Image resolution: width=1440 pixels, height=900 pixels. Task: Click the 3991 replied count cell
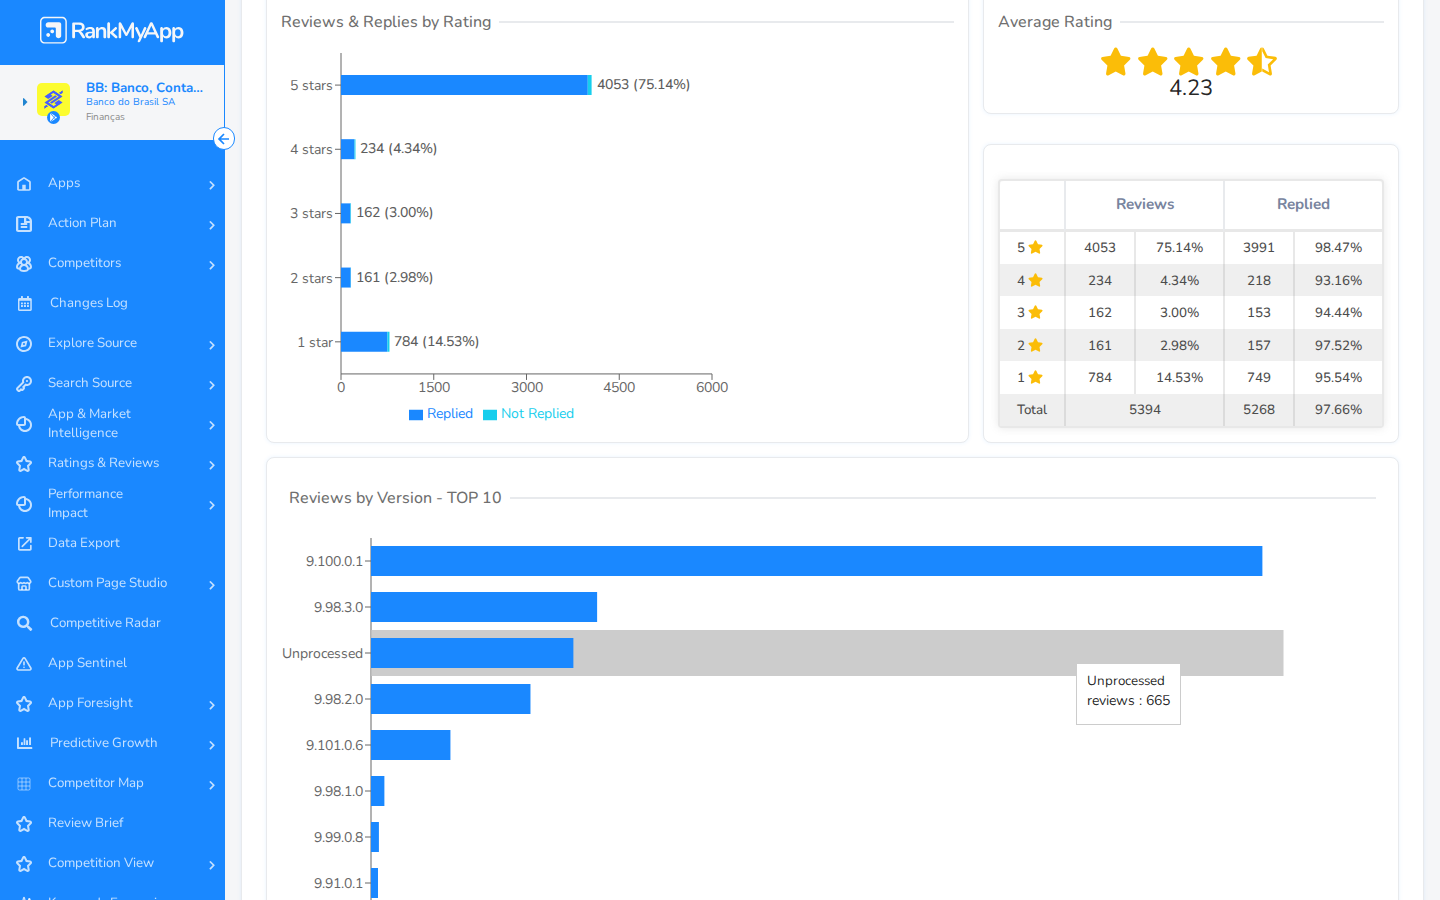[x=1259, y=247]
